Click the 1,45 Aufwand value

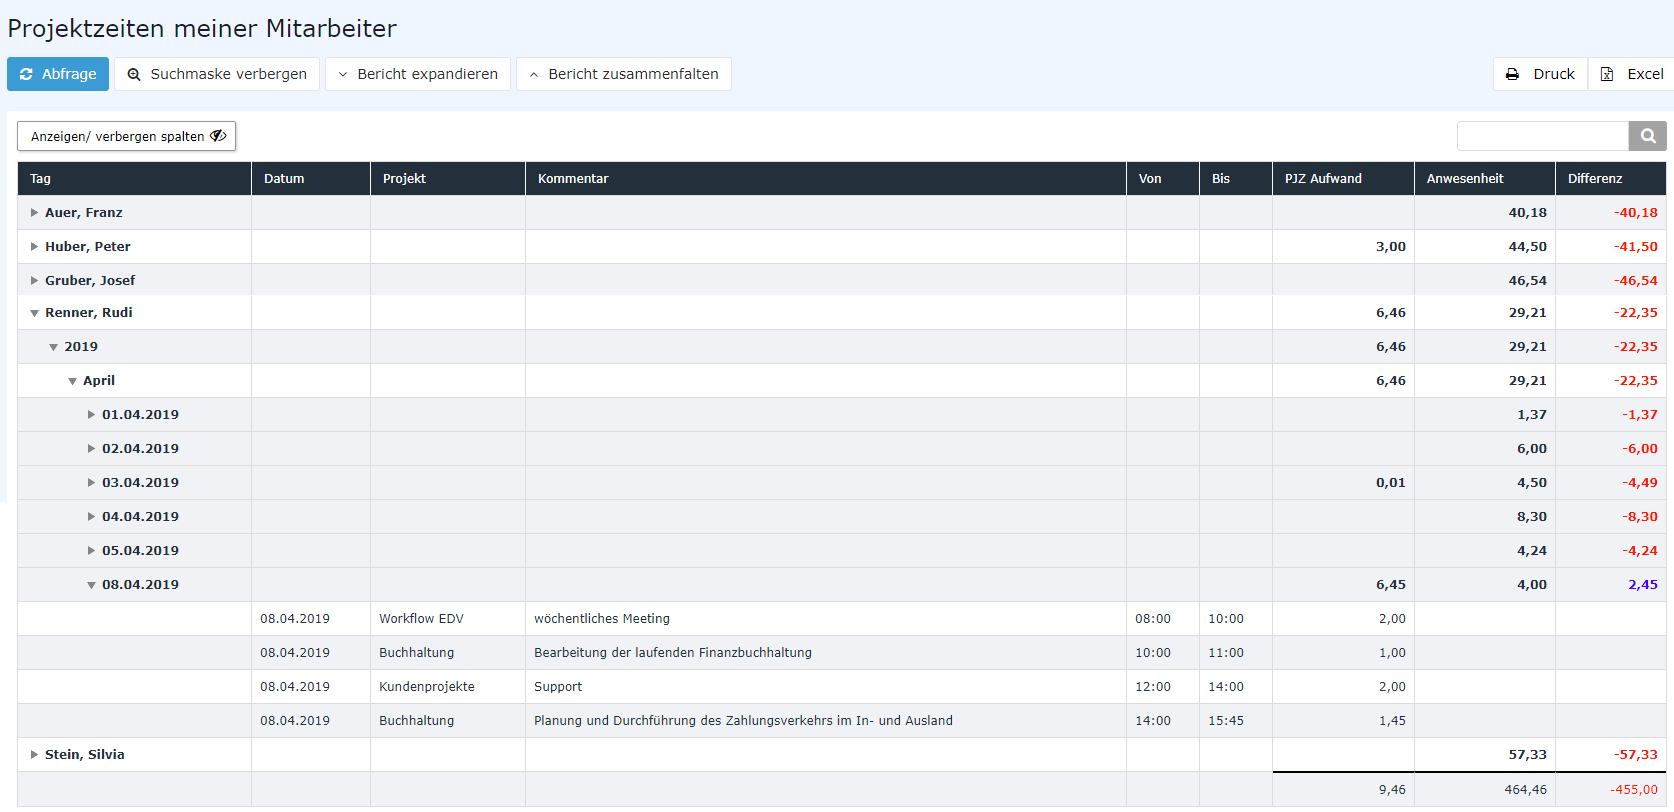[x=1392, y=721]
